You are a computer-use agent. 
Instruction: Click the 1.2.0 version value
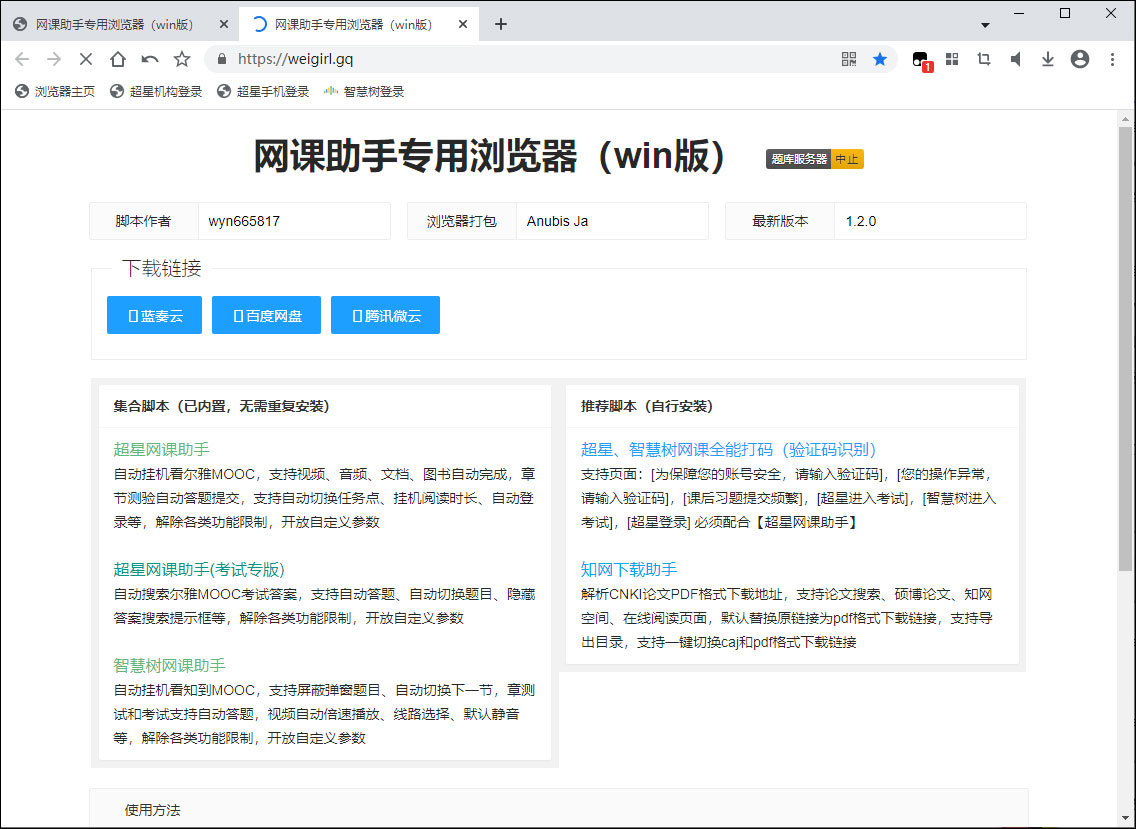point(861,221)
